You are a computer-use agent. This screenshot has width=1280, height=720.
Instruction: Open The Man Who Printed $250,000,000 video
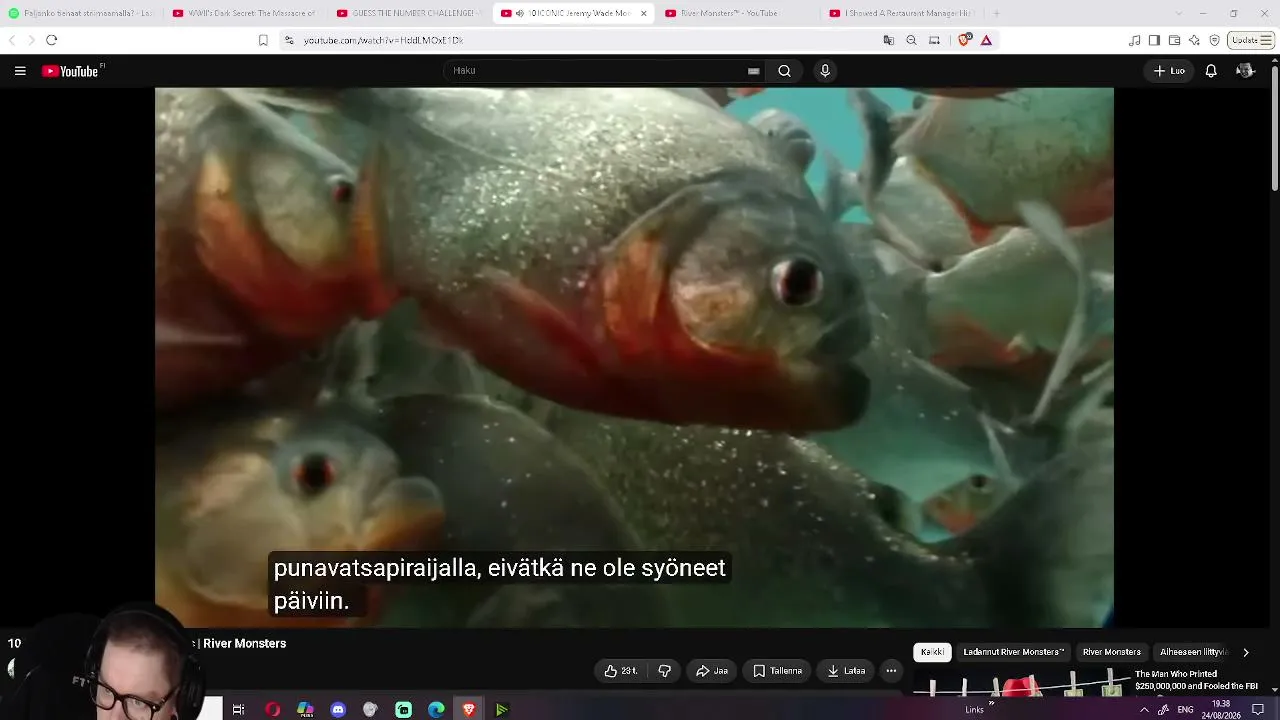[x=1197, y=680]
